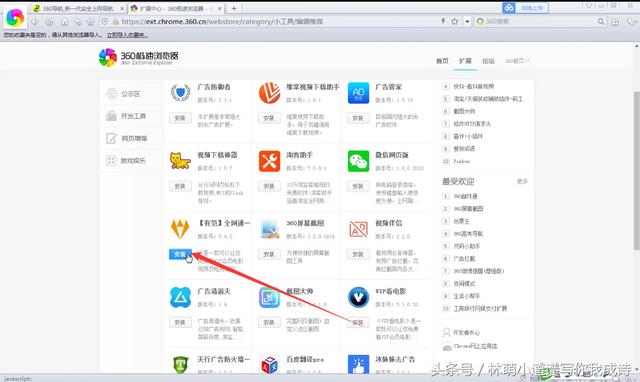Expand the dropdown arrow beside the star icon
This screenshot has width=640, height=382.
(x=467, y=22)
